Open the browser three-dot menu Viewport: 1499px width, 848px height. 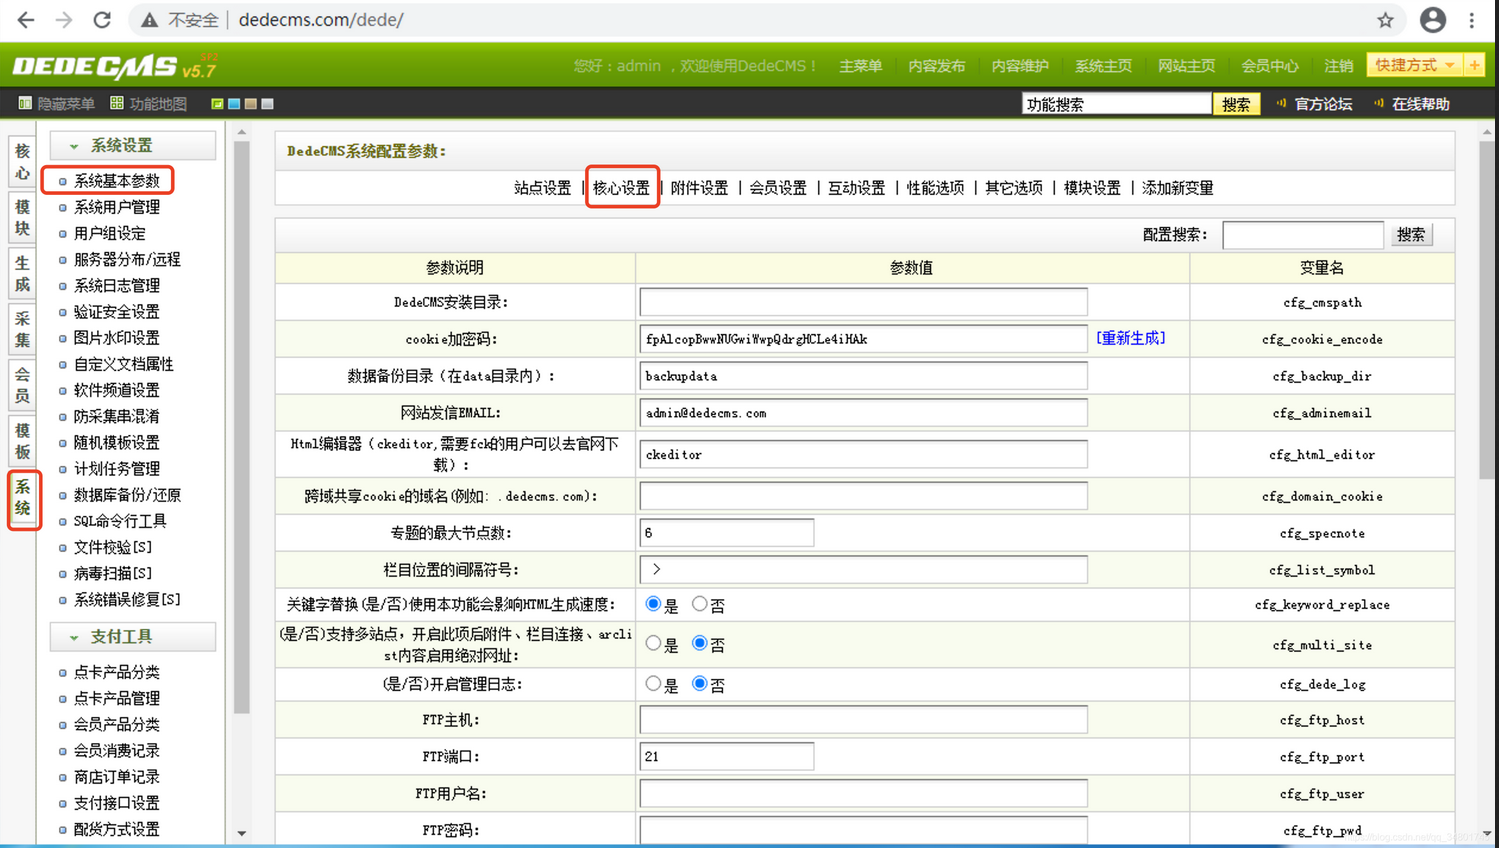(x=1472, y=20)
